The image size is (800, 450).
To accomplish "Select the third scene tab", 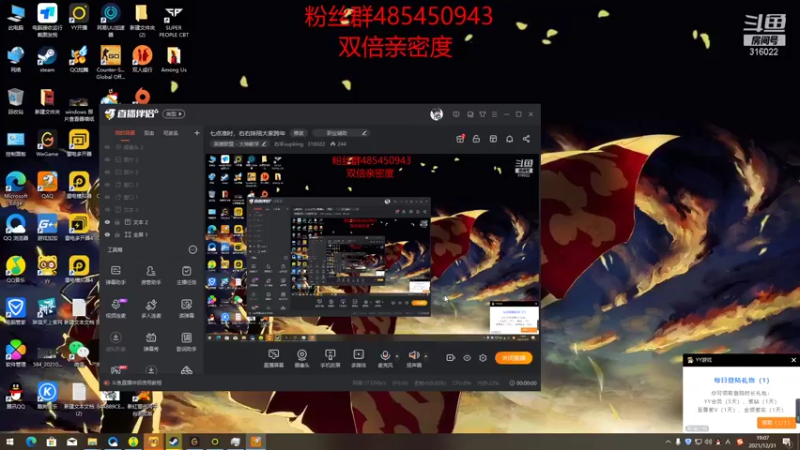I will [x=170, y=133].
